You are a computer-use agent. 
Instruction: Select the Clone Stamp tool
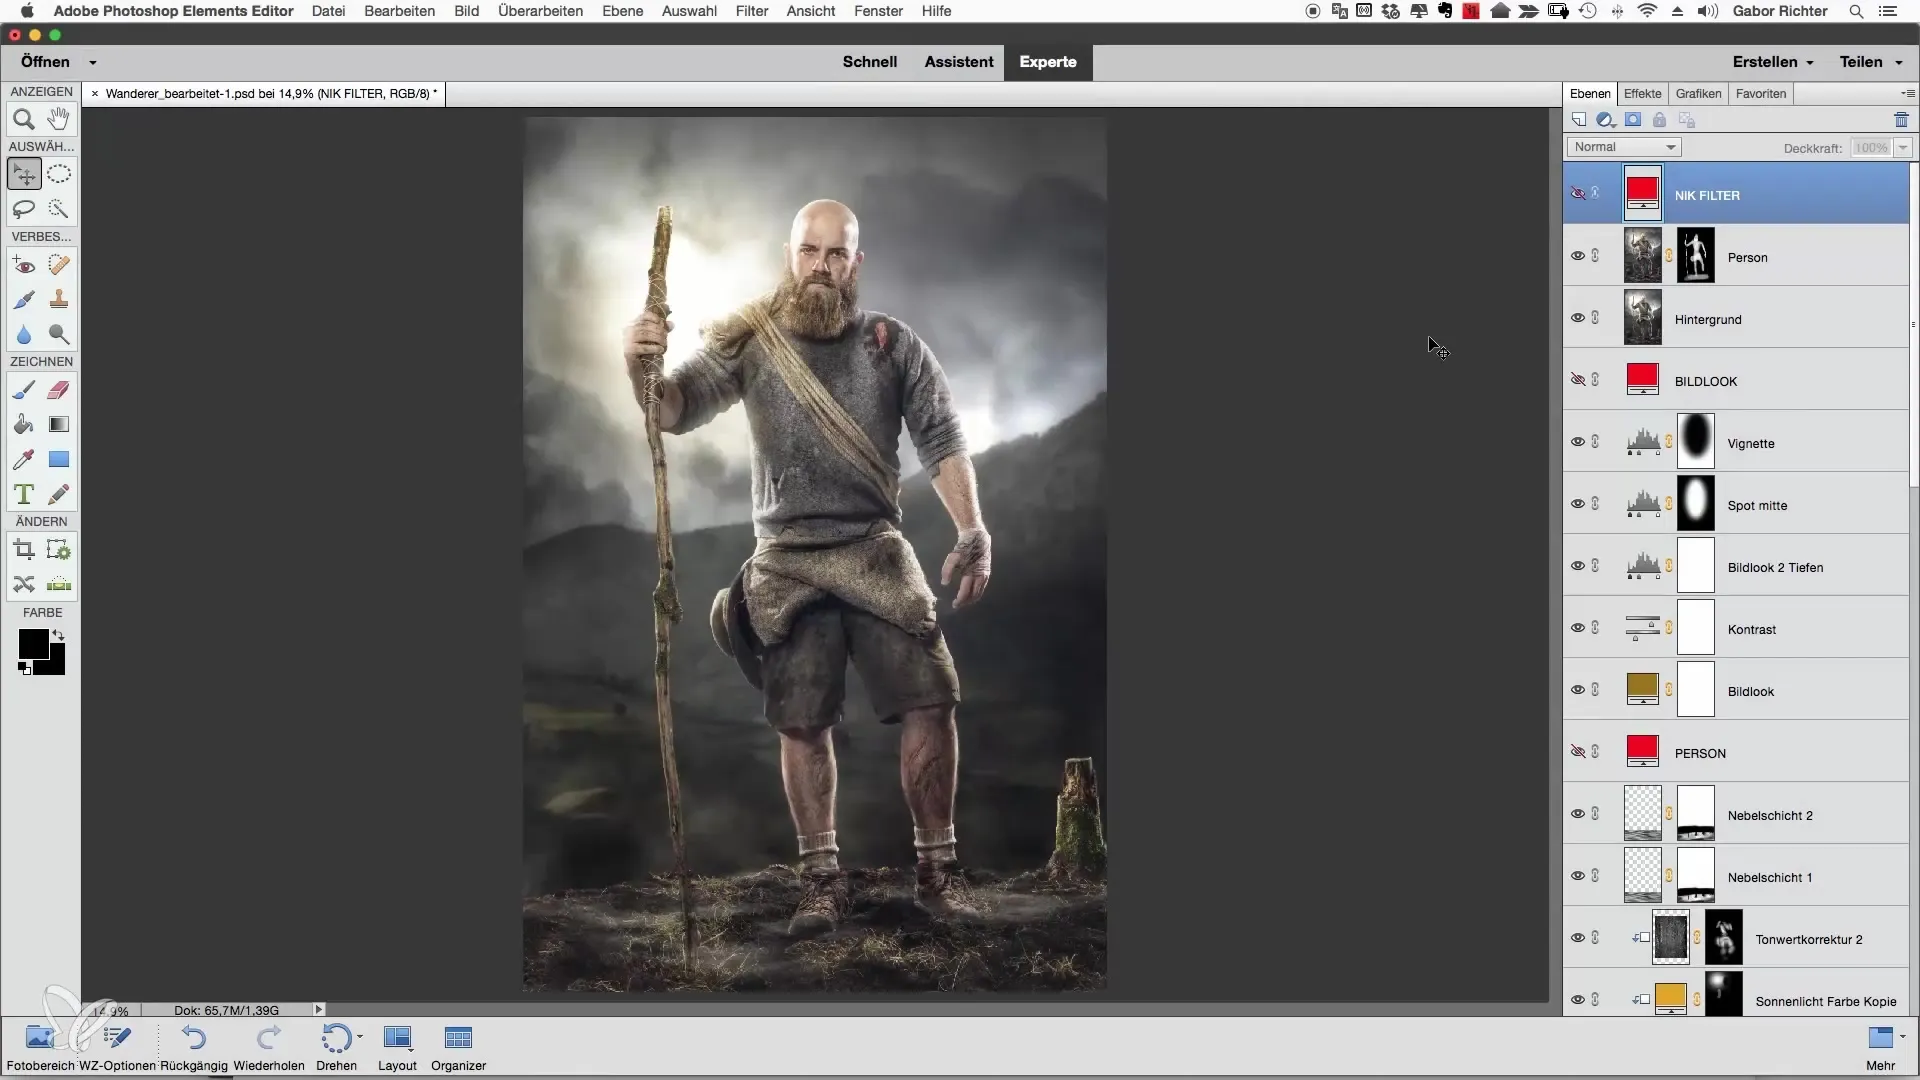click(59, 300)
